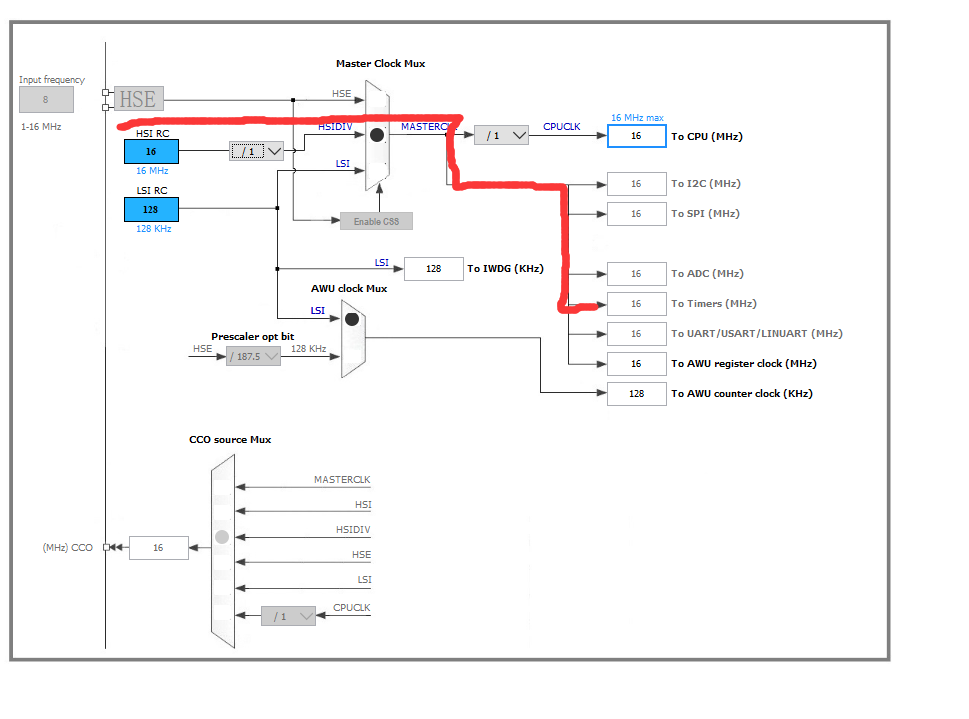Click the HSE oscillator block
969x719 pixels.
(139, 99)
